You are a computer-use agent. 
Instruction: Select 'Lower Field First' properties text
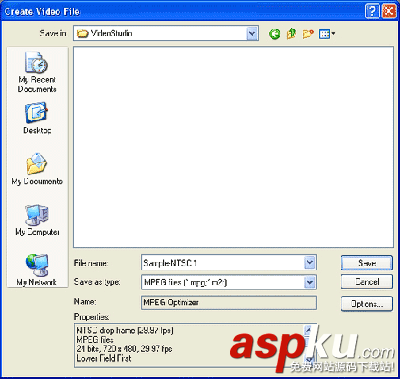tap(104, 359)
